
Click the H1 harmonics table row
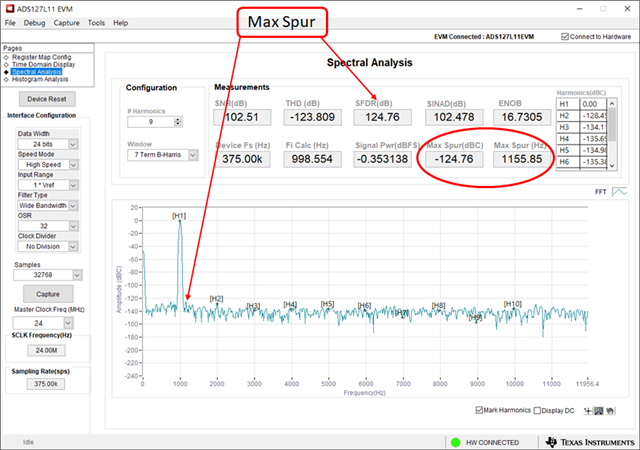click(x=582, y=104)
